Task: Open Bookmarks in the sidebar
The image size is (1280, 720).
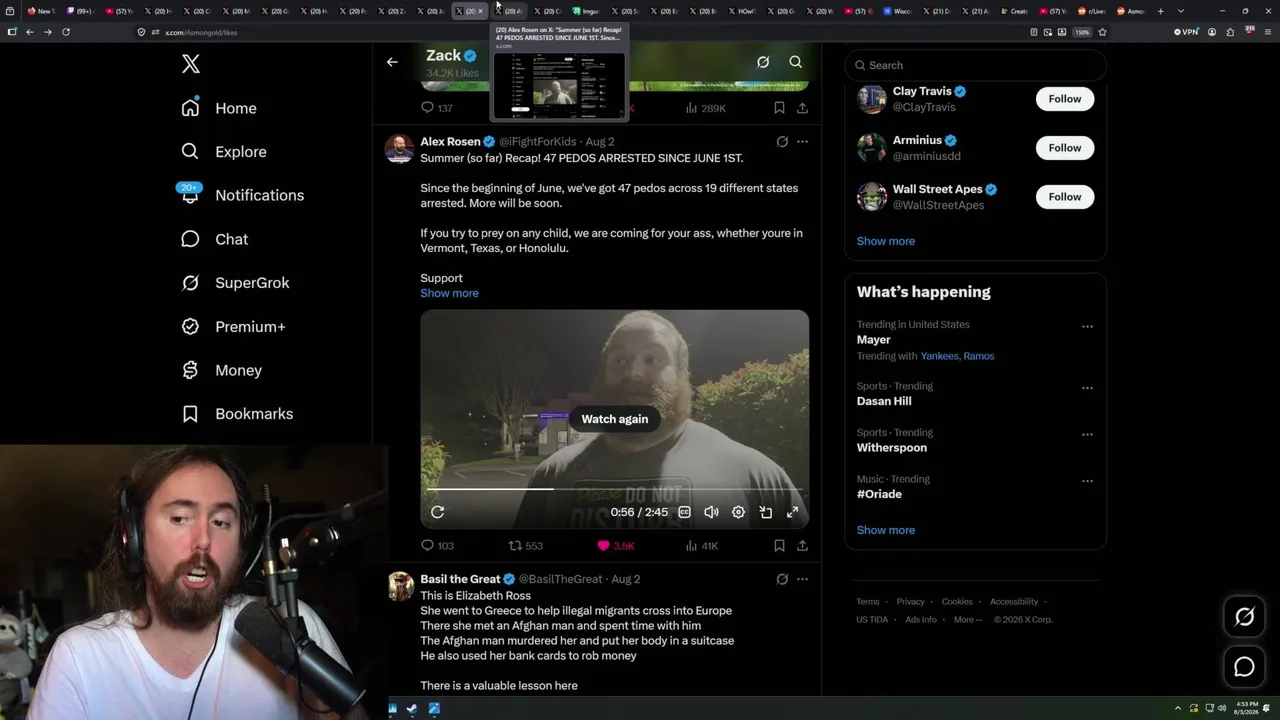Action: [237, 414]
